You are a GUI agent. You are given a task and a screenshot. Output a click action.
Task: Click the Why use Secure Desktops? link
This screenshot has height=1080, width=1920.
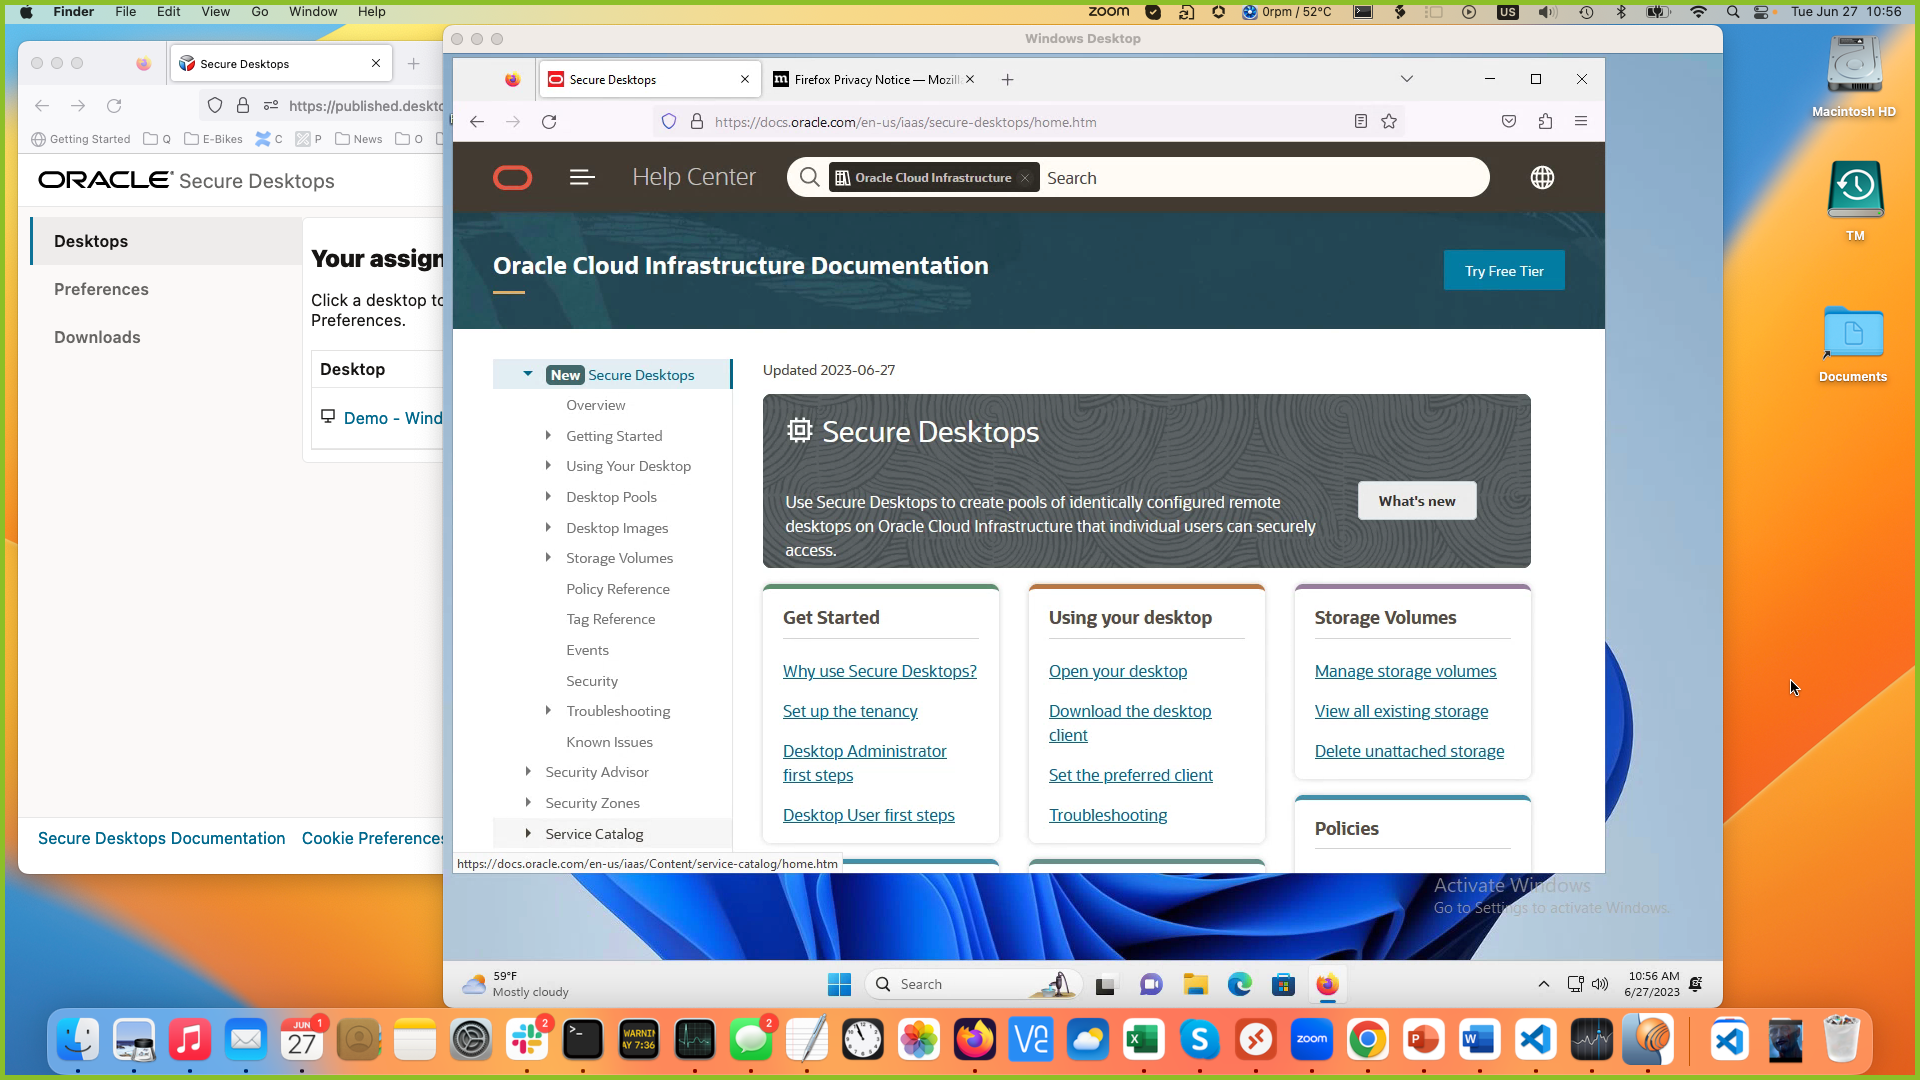click(879, 671)
